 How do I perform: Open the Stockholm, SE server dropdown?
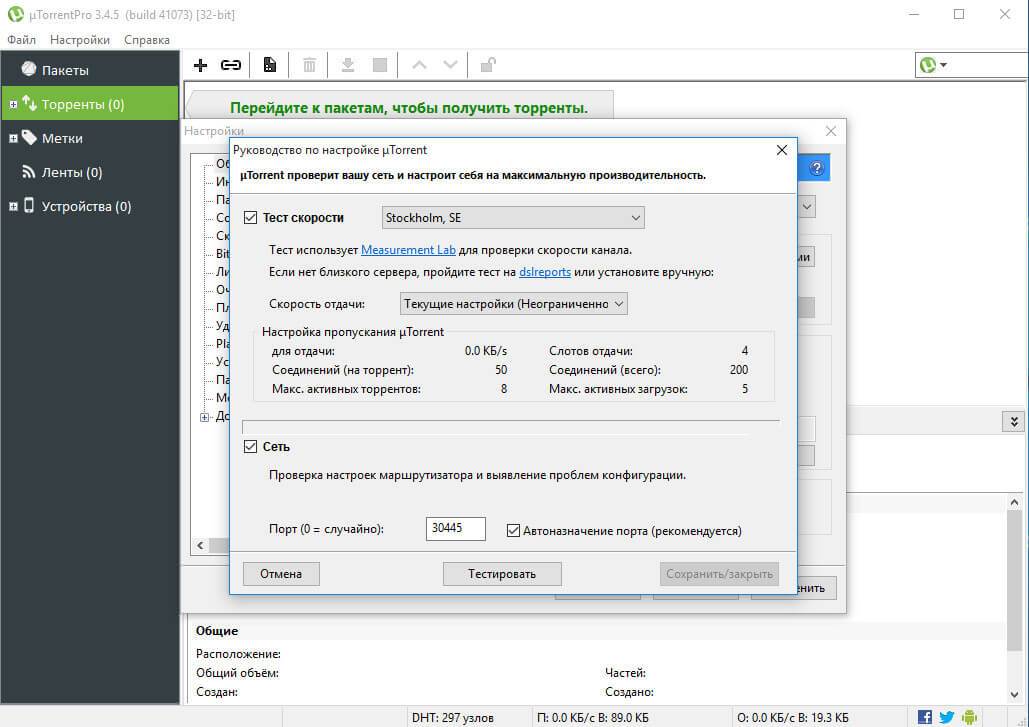point(513,218)
